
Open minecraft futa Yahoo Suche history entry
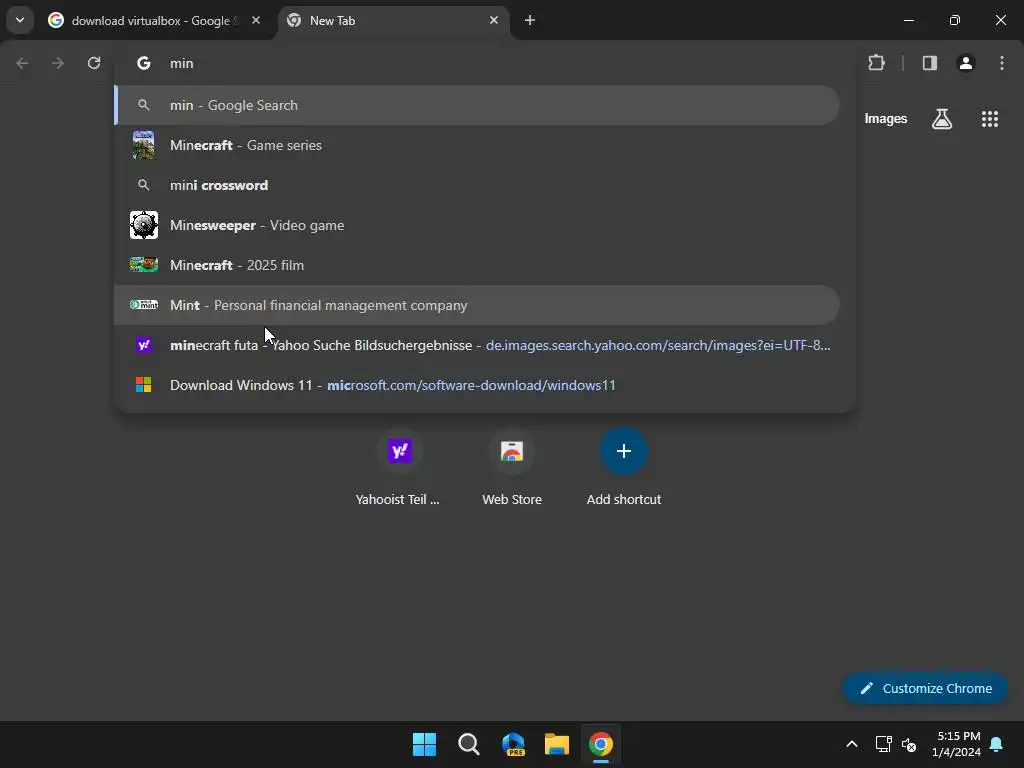[x=477, y=345]
